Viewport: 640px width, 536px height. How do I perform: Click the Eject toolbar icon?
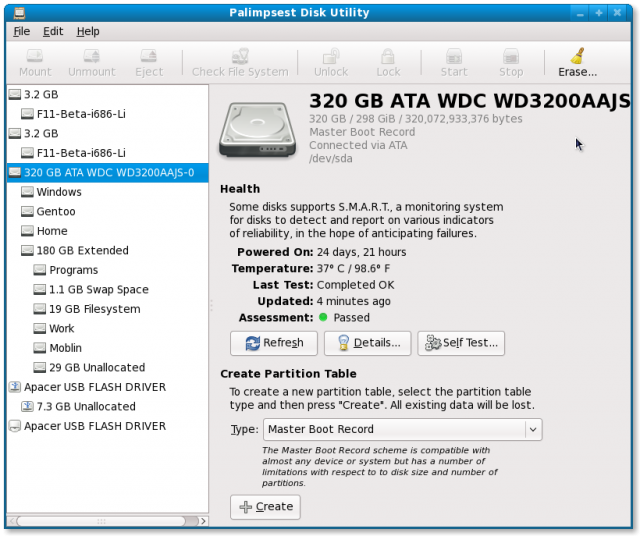(x=149, y=56)
